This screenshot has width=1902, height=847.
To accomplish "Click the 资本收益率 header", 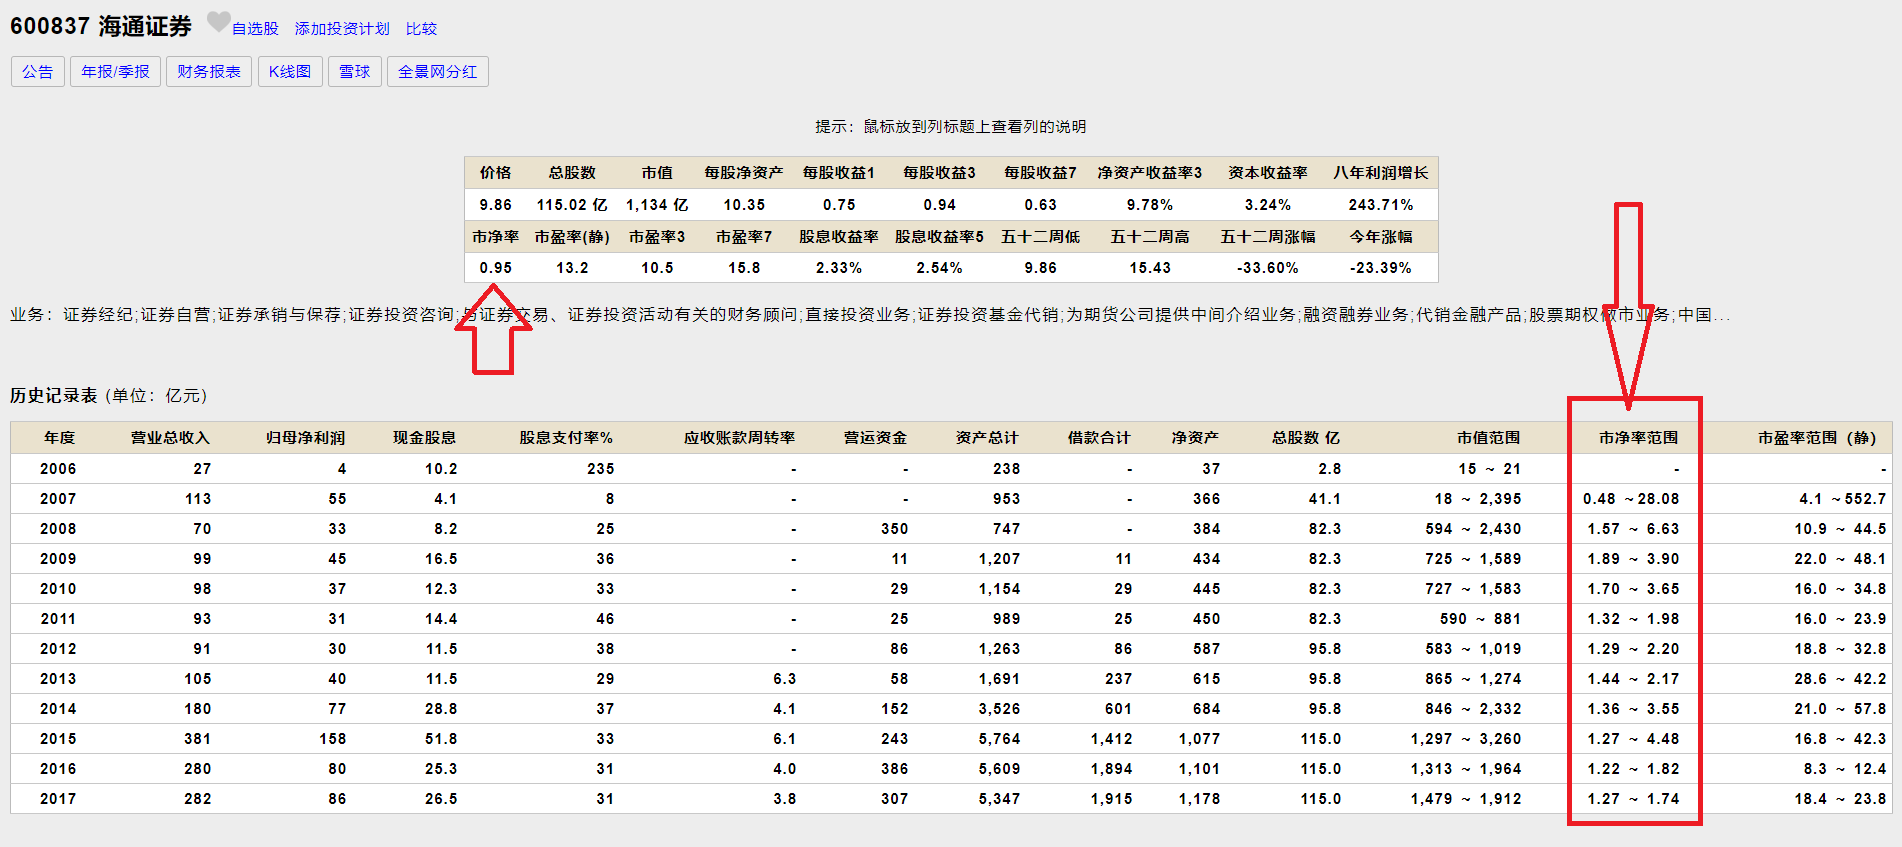I will [1267, 173].
